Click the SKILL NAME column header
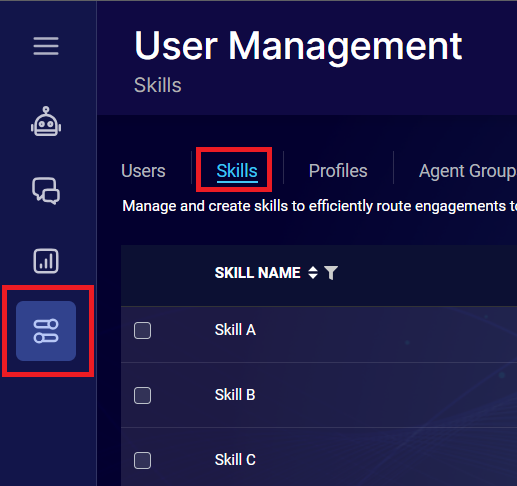The image size is (517, 486). pyautogui.click(x=258, y=273)
